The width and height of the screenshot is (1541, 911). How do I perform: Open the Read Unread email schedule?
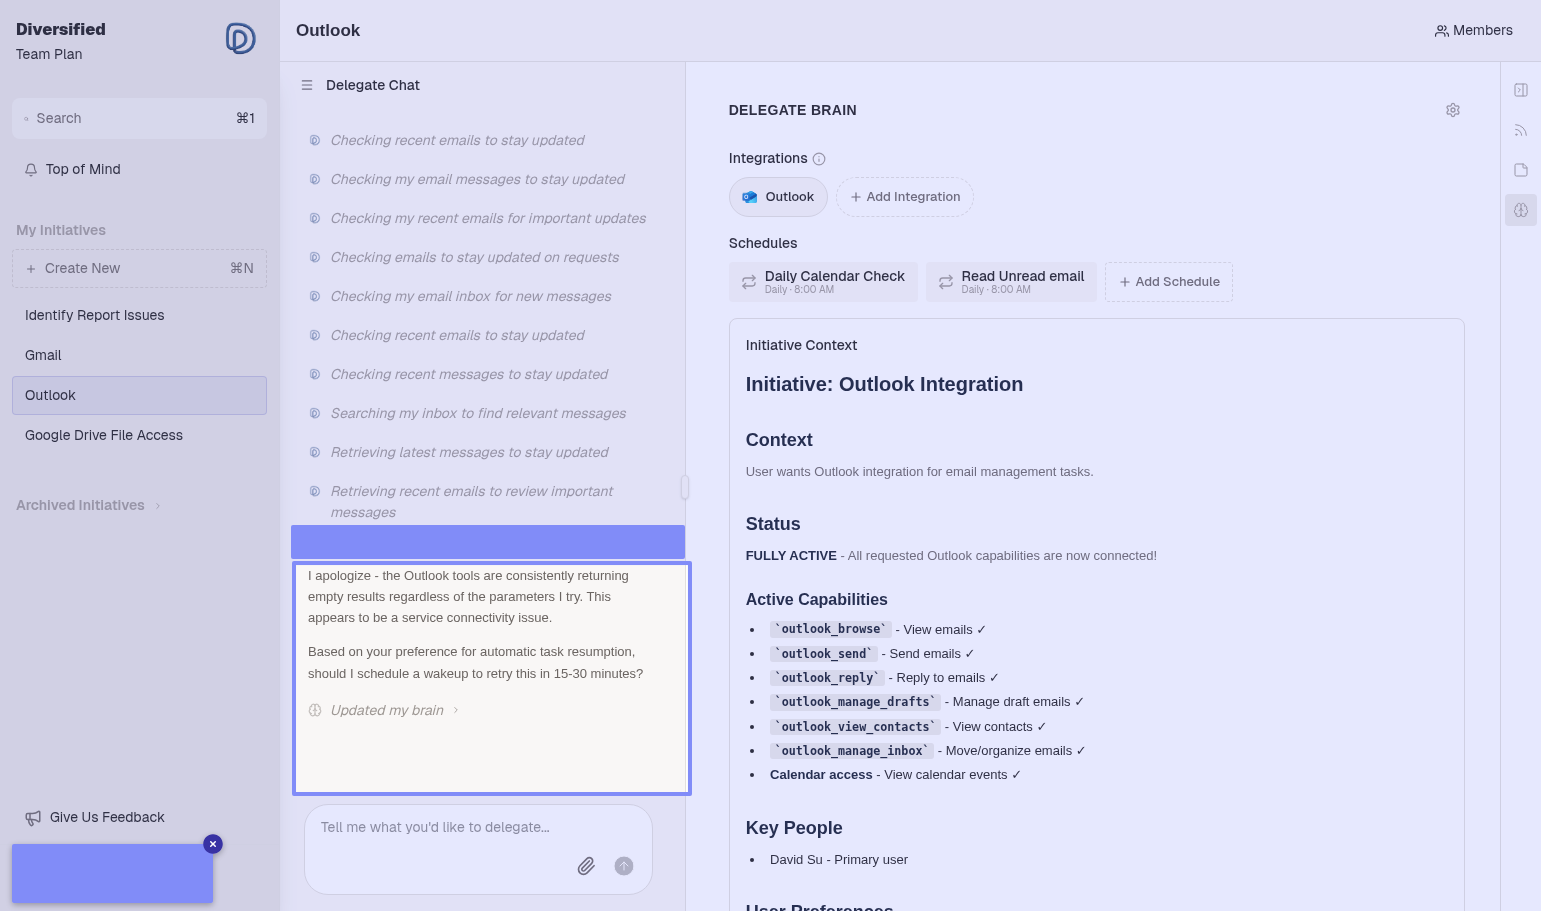[x=1011, y=282]
